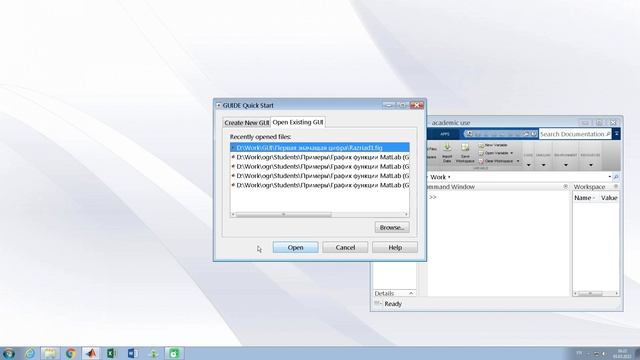The width and height of the screenshot is (640, 360).
Task: Open Google Chrome from the taskbar
Action: pyautogui.click(x=71, y=353)
